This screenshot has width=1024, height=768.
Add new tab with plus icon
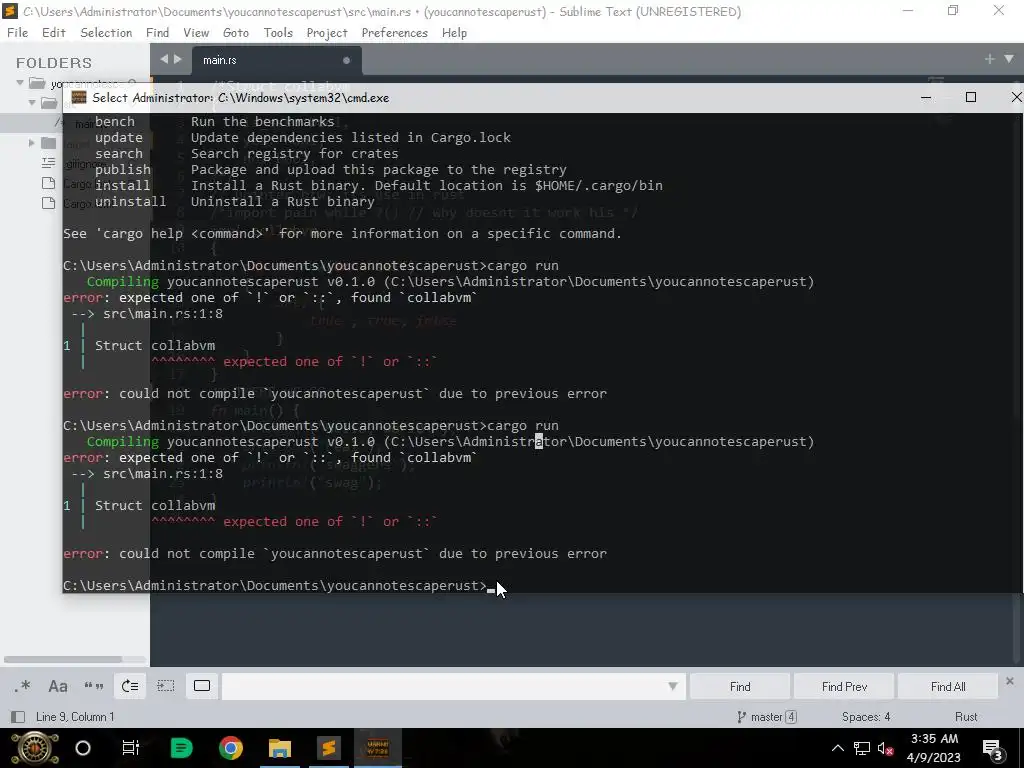point(989,59)
